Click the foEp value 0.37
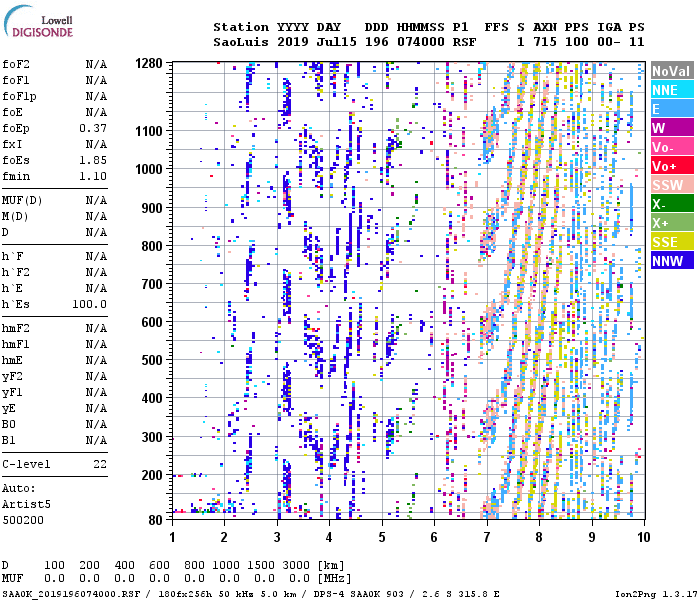Viewport: 700px width, 600px height. coord(93,129)
